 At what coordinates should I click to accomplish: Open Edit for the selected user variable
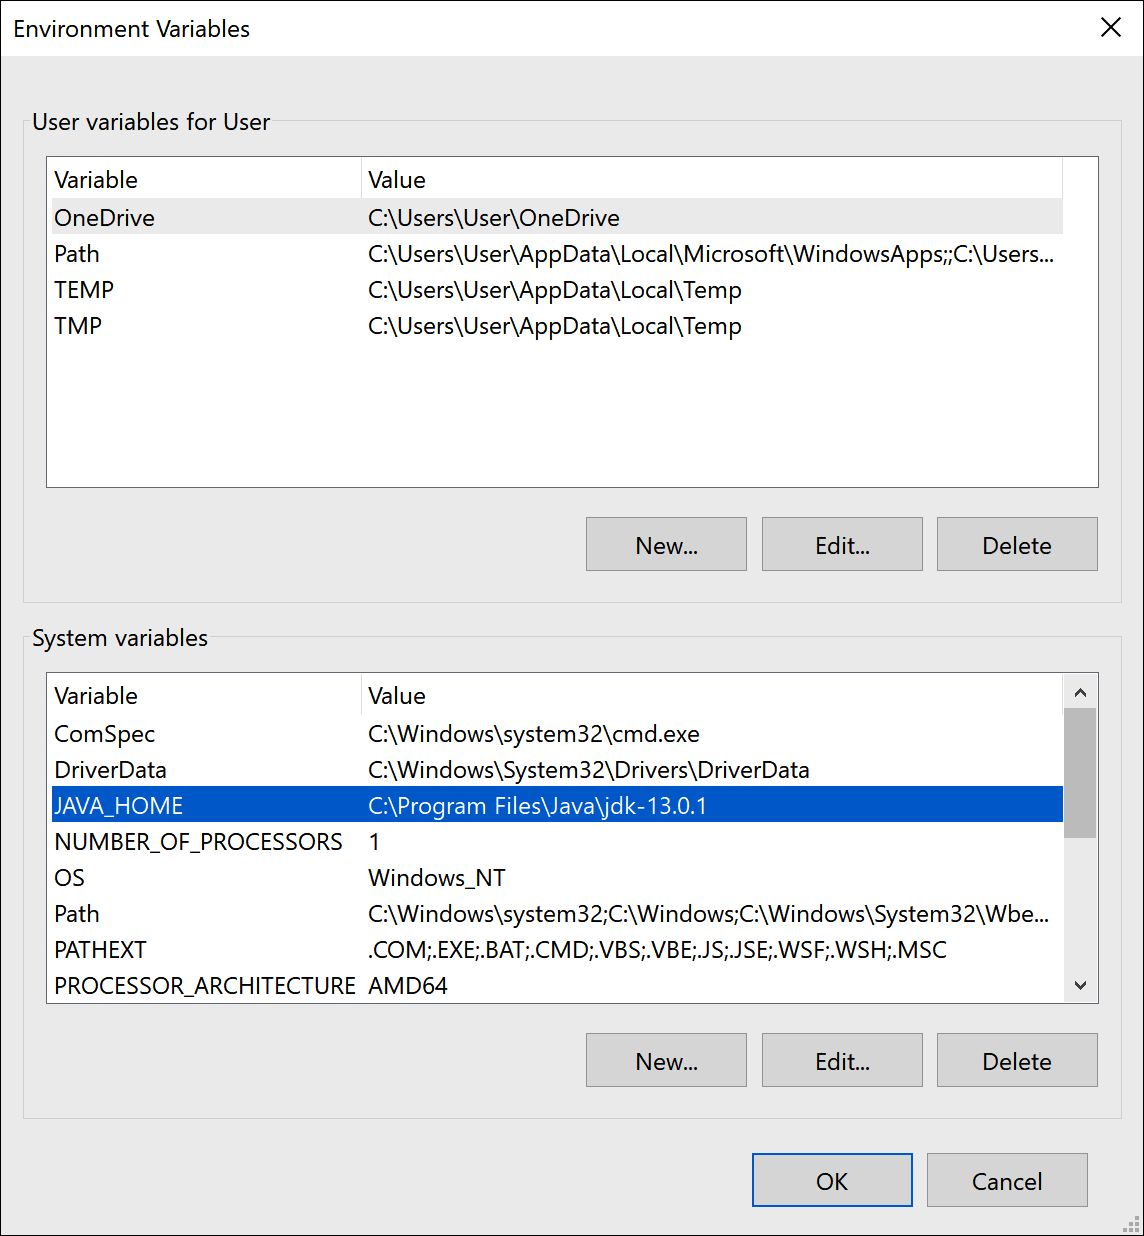coord(841,544)
